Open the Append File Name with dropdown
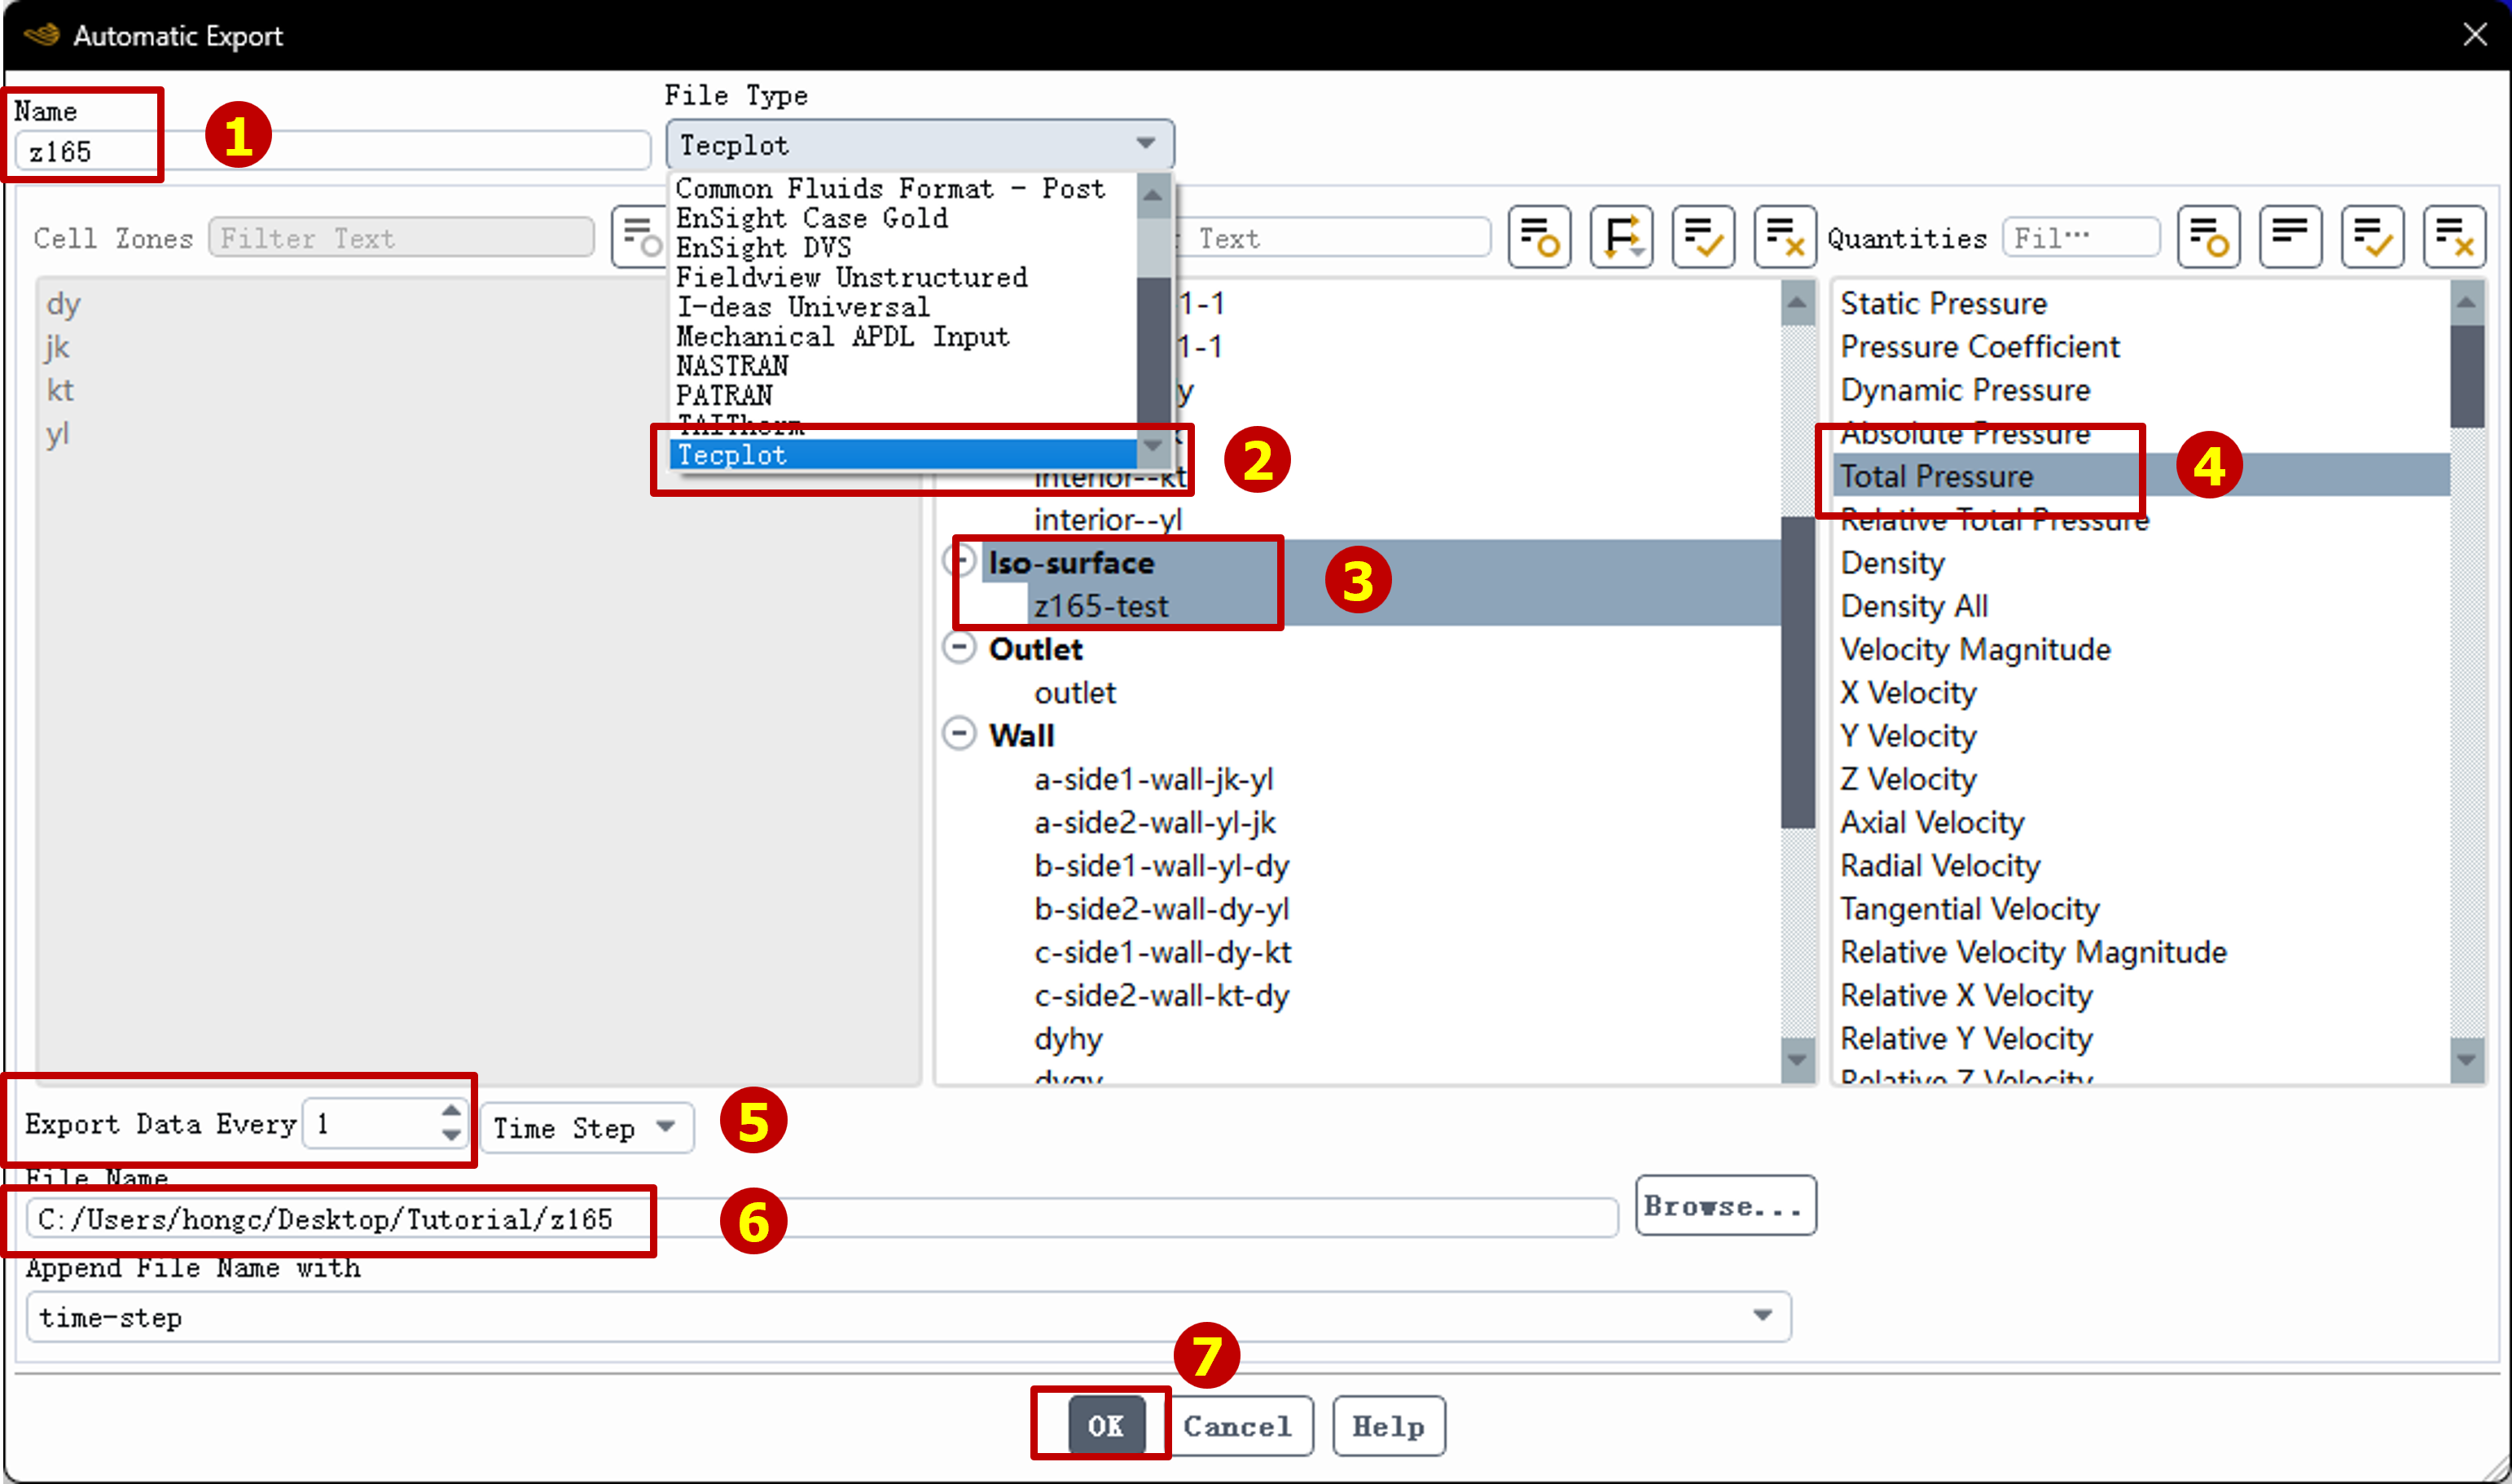 point(908,1317)
